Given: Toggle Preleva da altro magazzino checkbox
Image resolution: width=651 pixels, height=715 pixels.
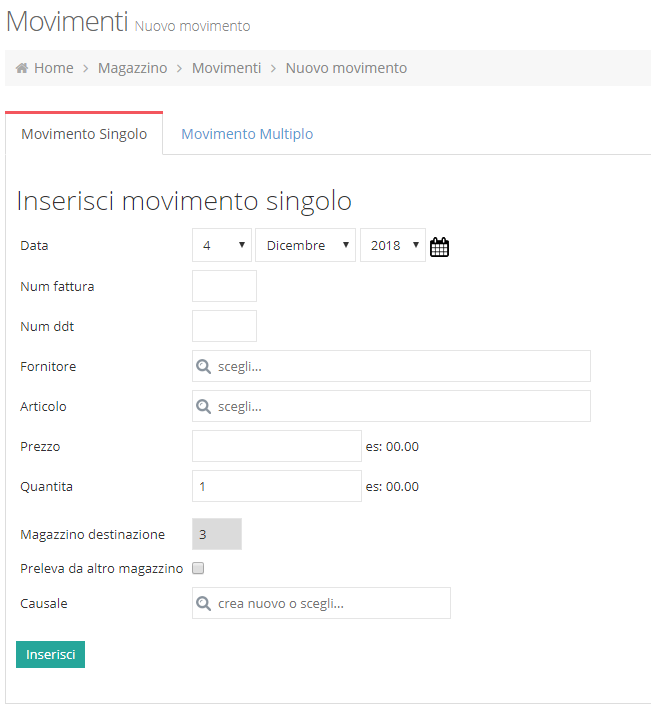Looking at the screenshot, I should click(198, 568).
